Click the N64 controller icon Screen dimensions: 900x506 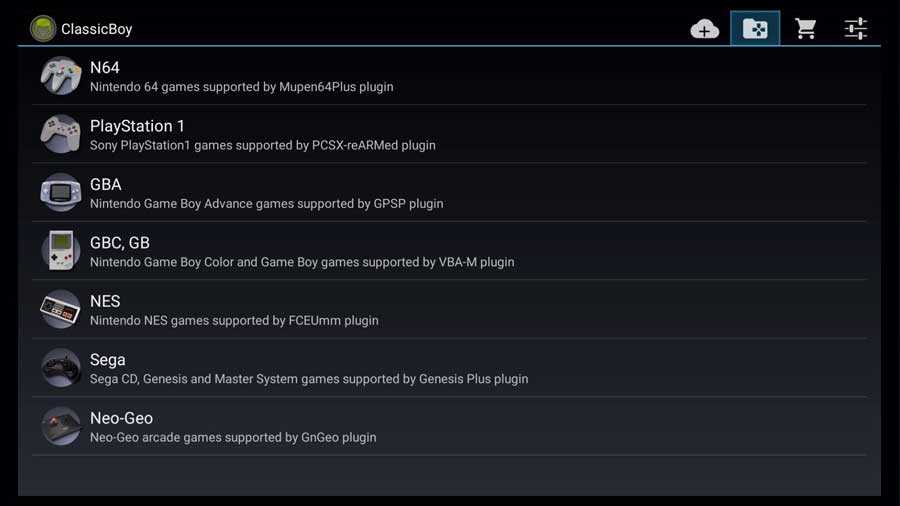point(60,76)
